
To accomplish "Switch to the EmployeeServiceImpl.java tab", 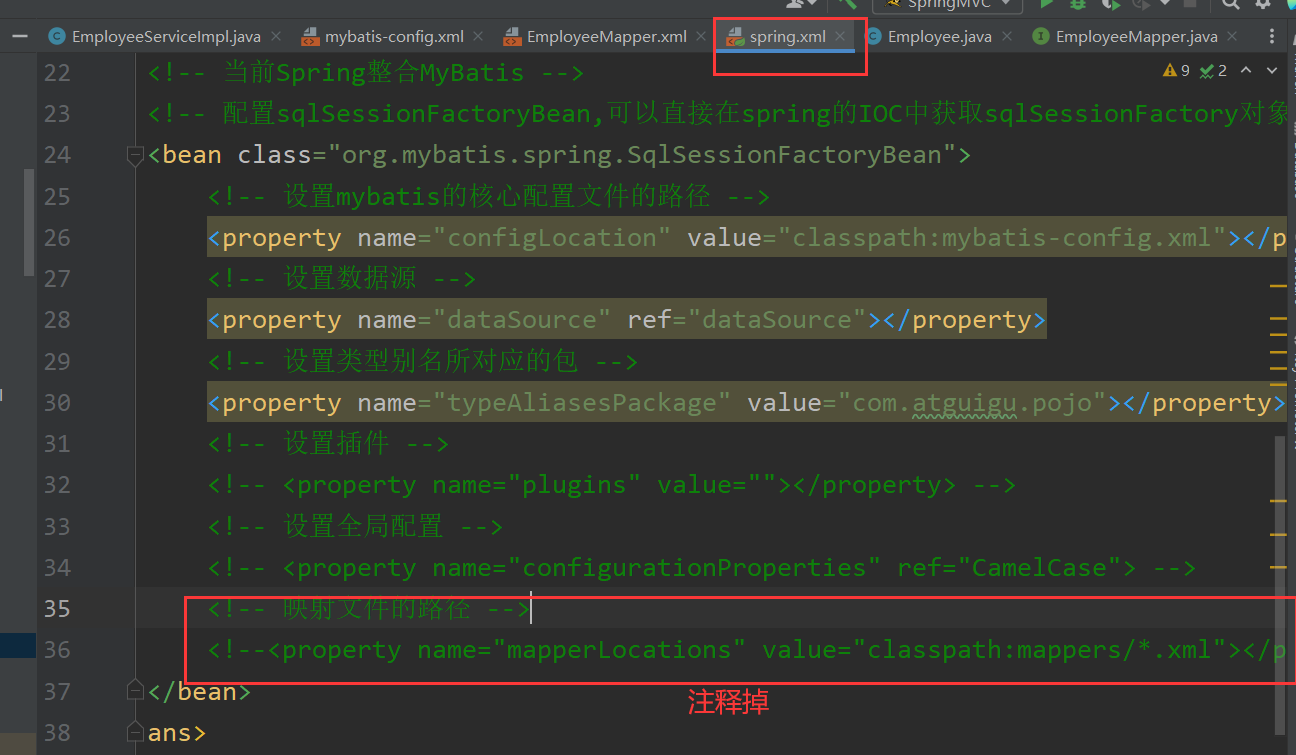I will 166,37.
